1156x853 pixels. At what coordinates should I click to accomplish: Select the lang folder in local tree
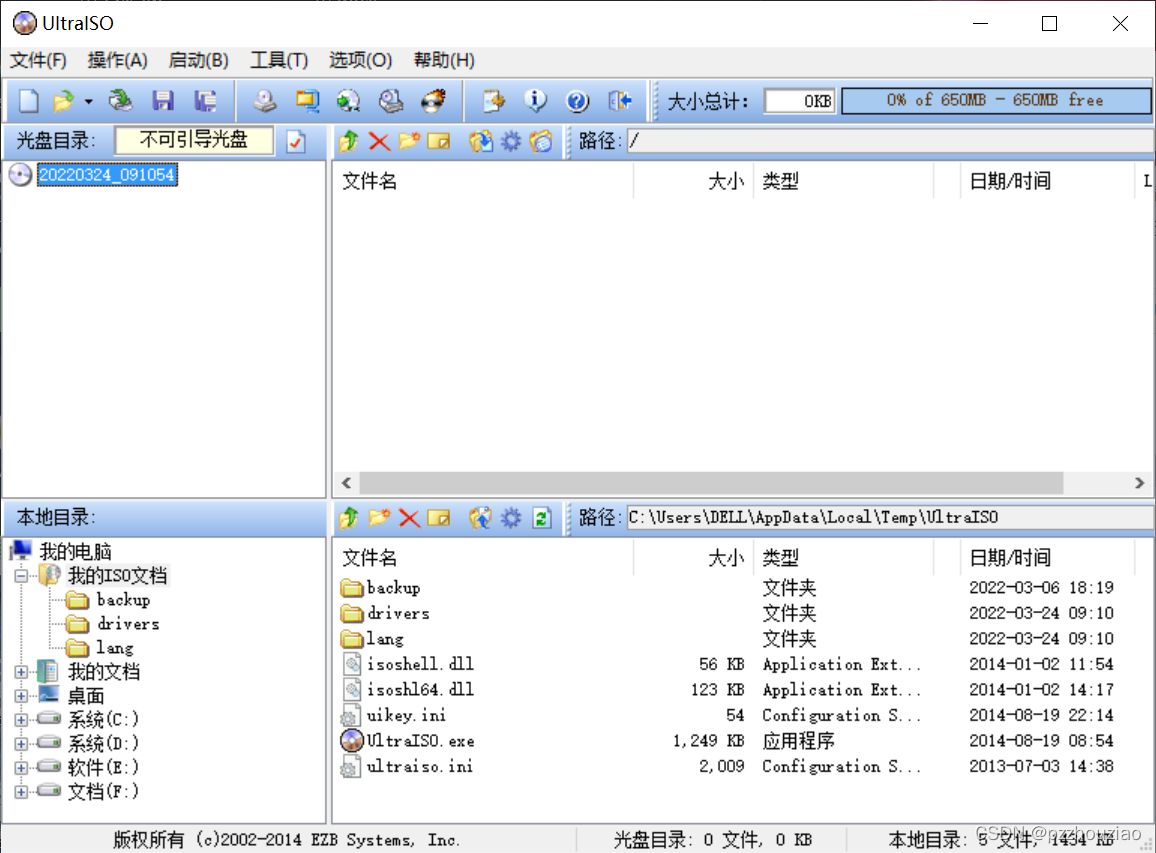pos(115,648)
